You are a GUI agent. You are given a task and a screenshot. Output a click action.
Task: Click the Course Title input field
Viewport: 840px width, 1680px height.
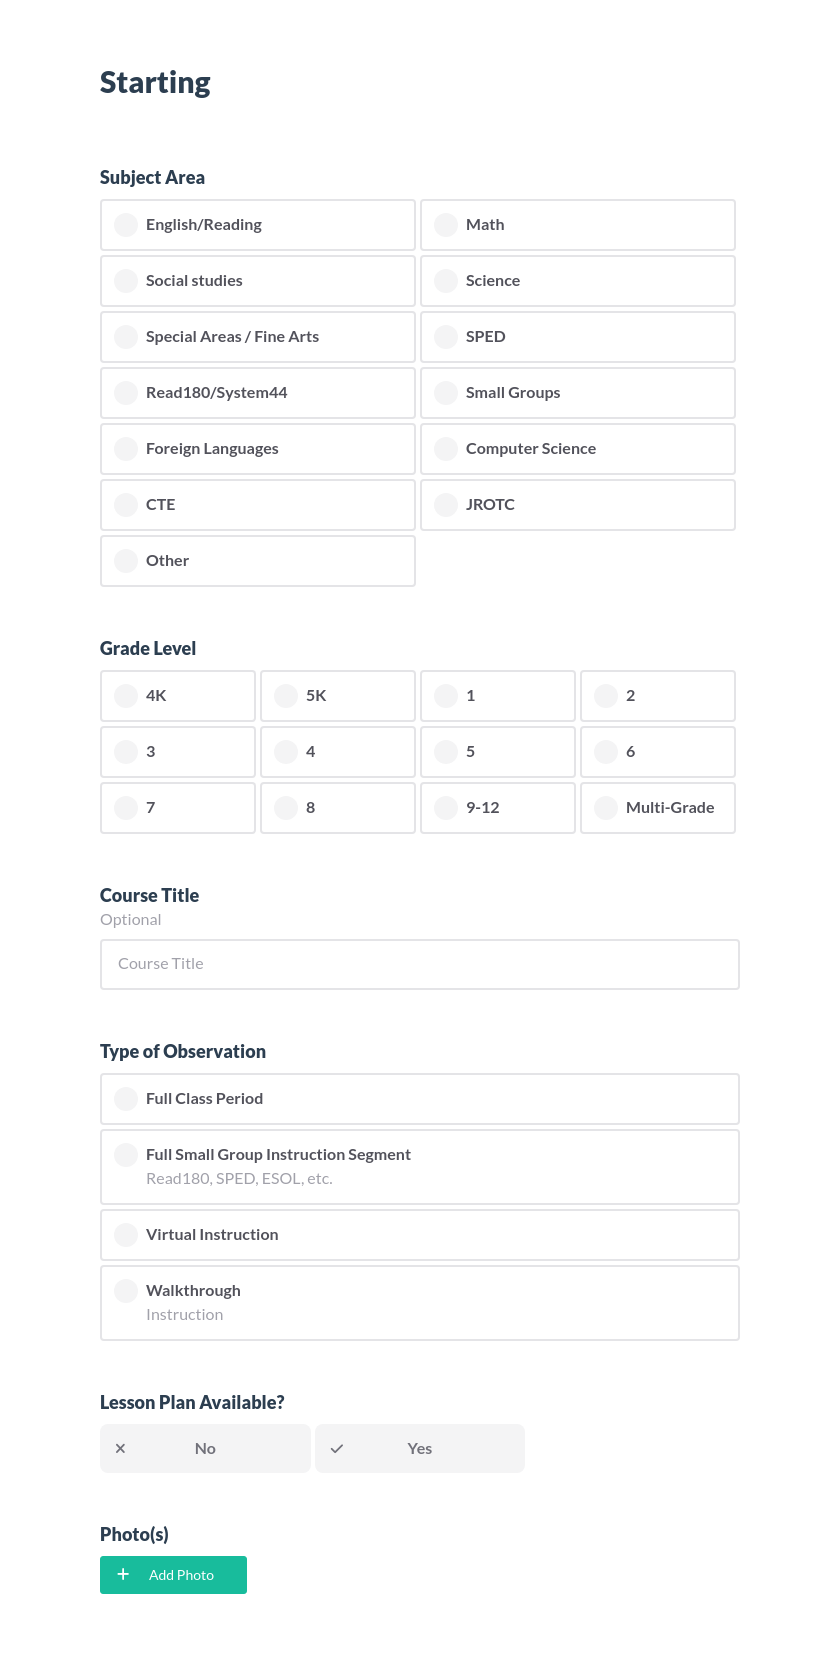[419, 963]
